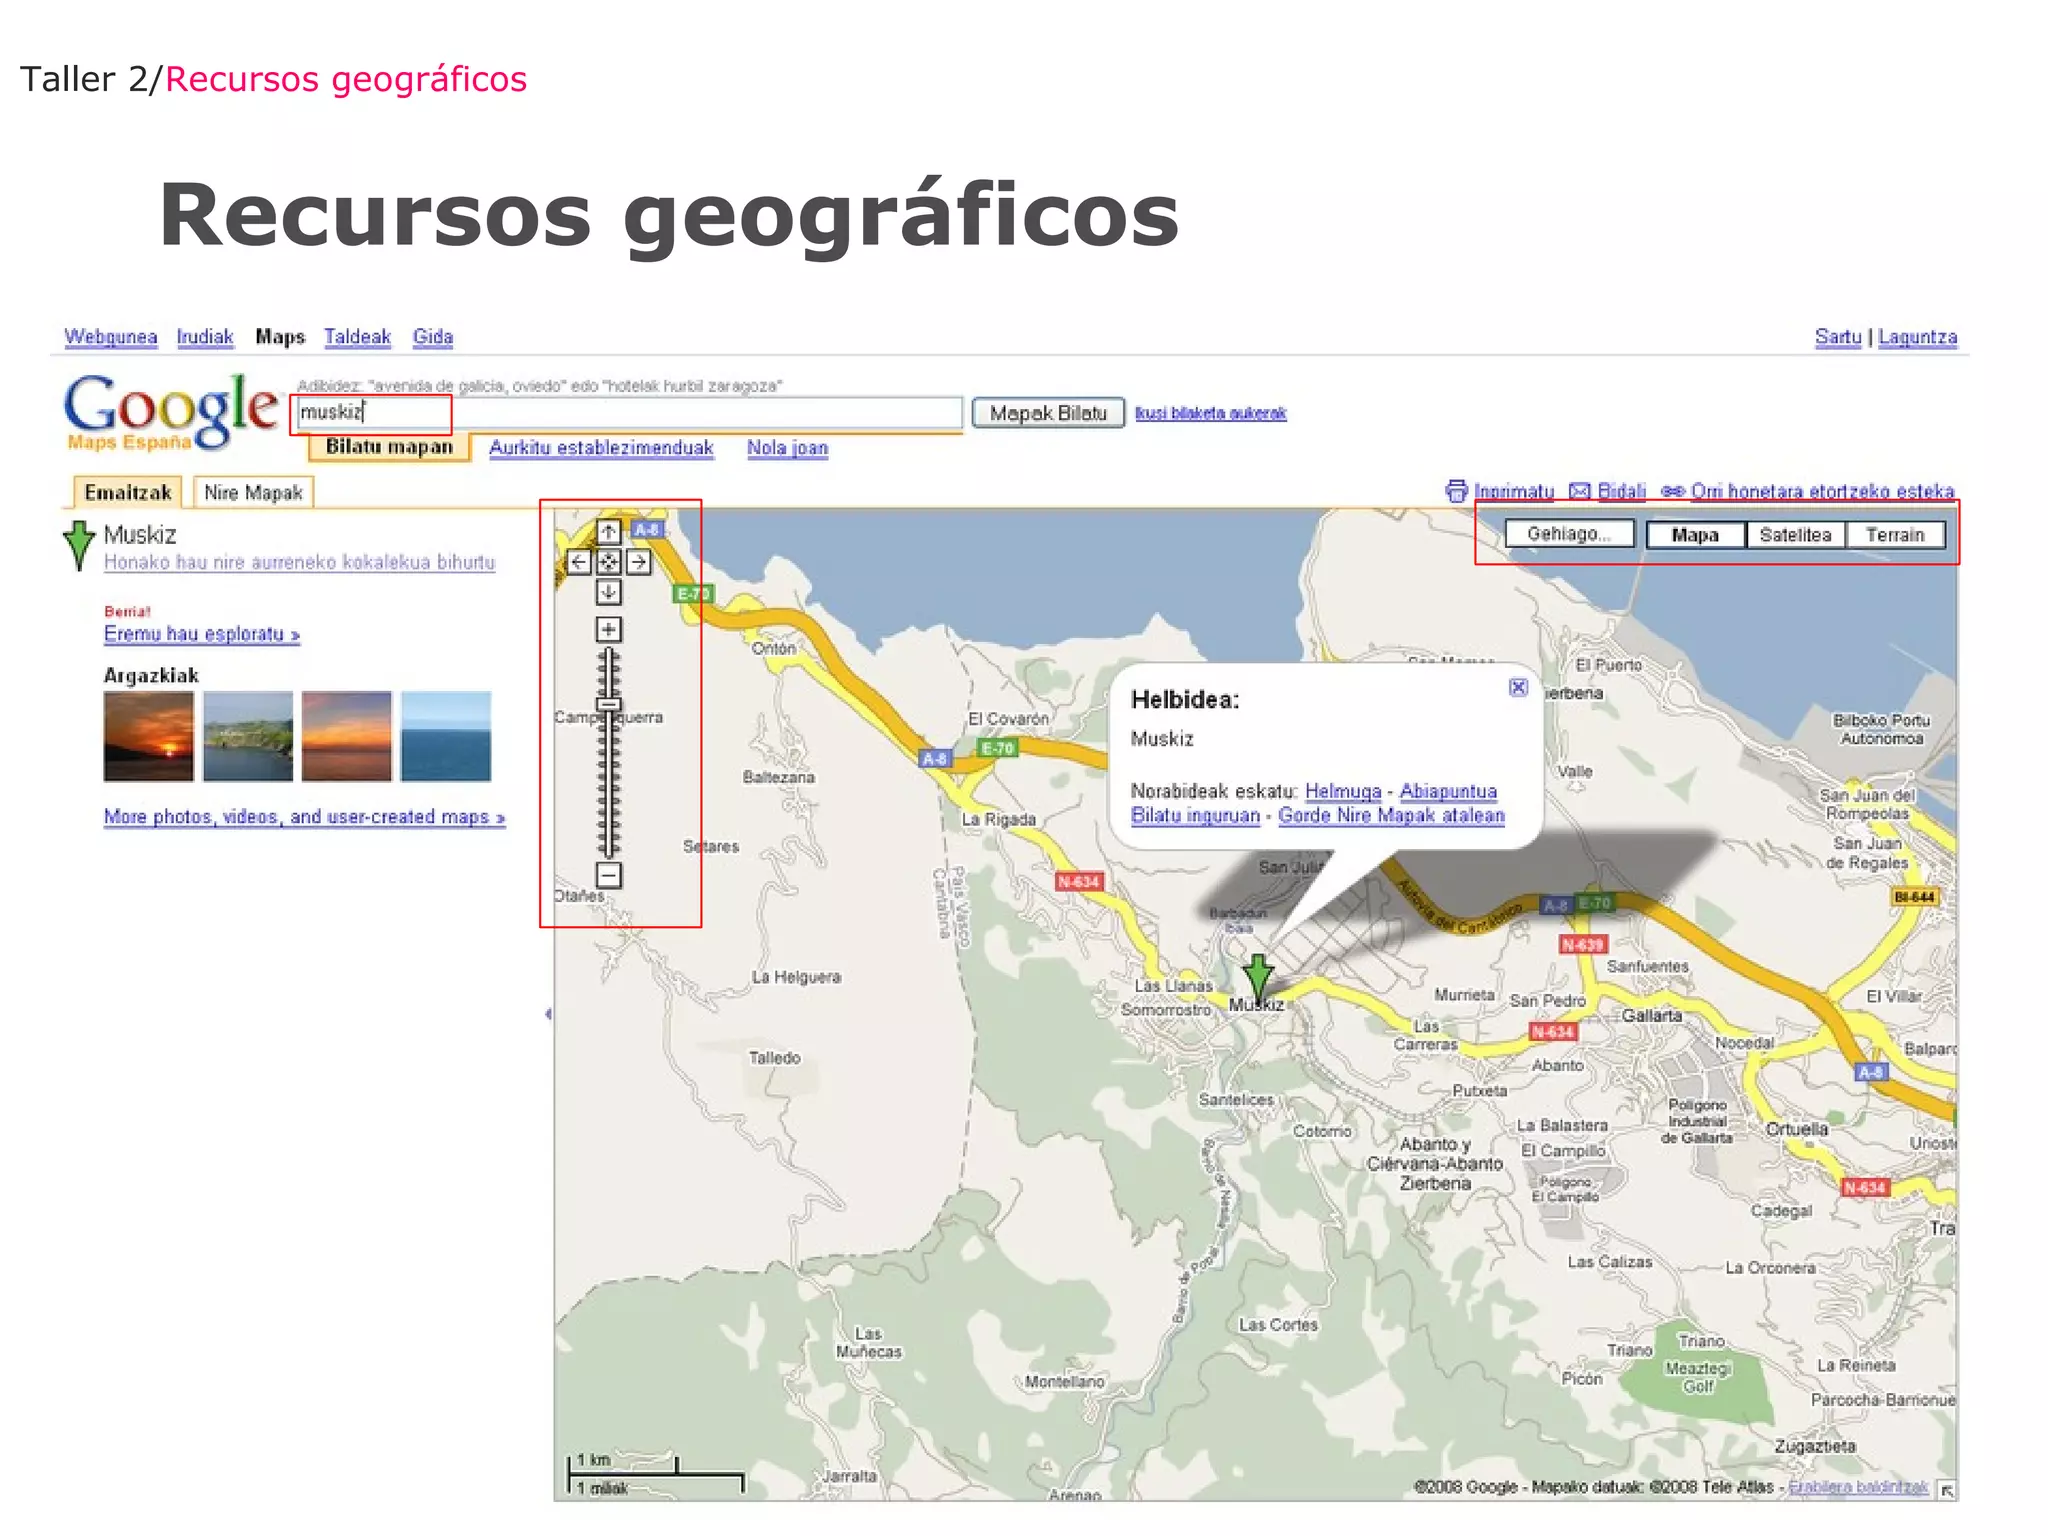Zoom out with the minus button
Screen dimensions: 2048x1536
608,875
